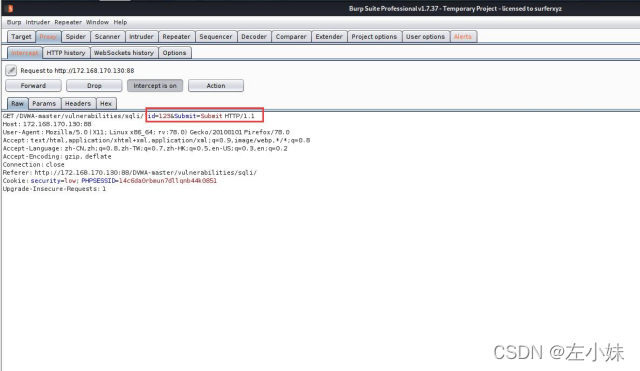Click the Referer header line
The height and width of the screenshot is (371, 640).
coord(130,173)
